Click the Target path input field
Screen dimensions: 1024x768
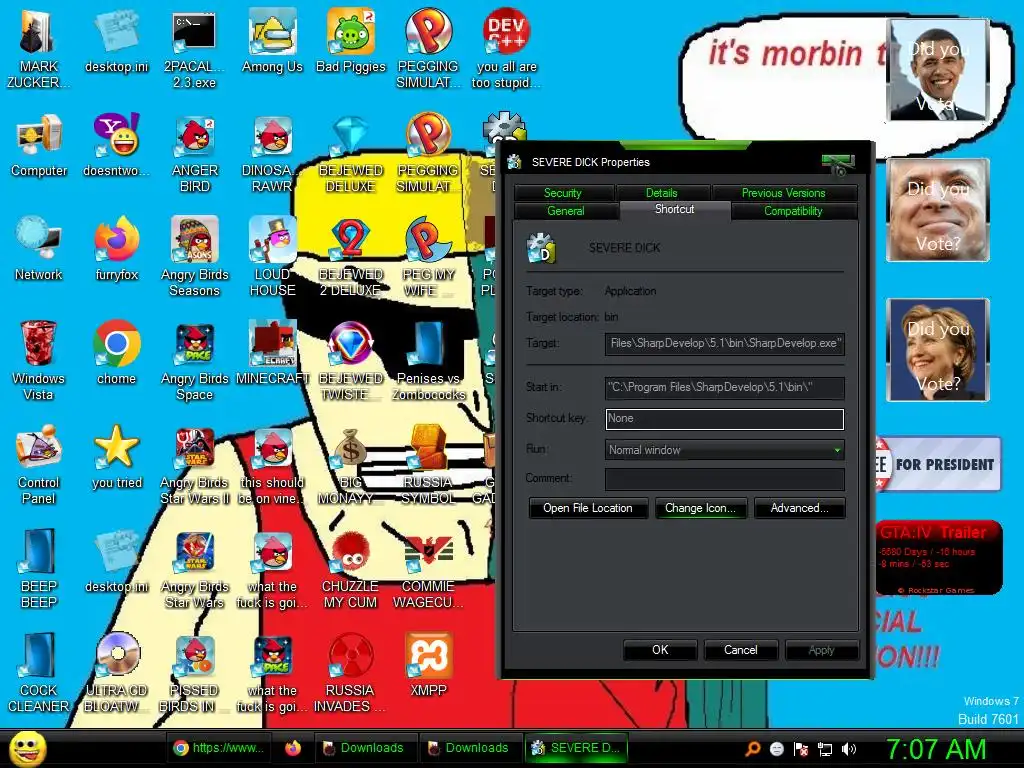pyautogui.click(x=724, y=344)
